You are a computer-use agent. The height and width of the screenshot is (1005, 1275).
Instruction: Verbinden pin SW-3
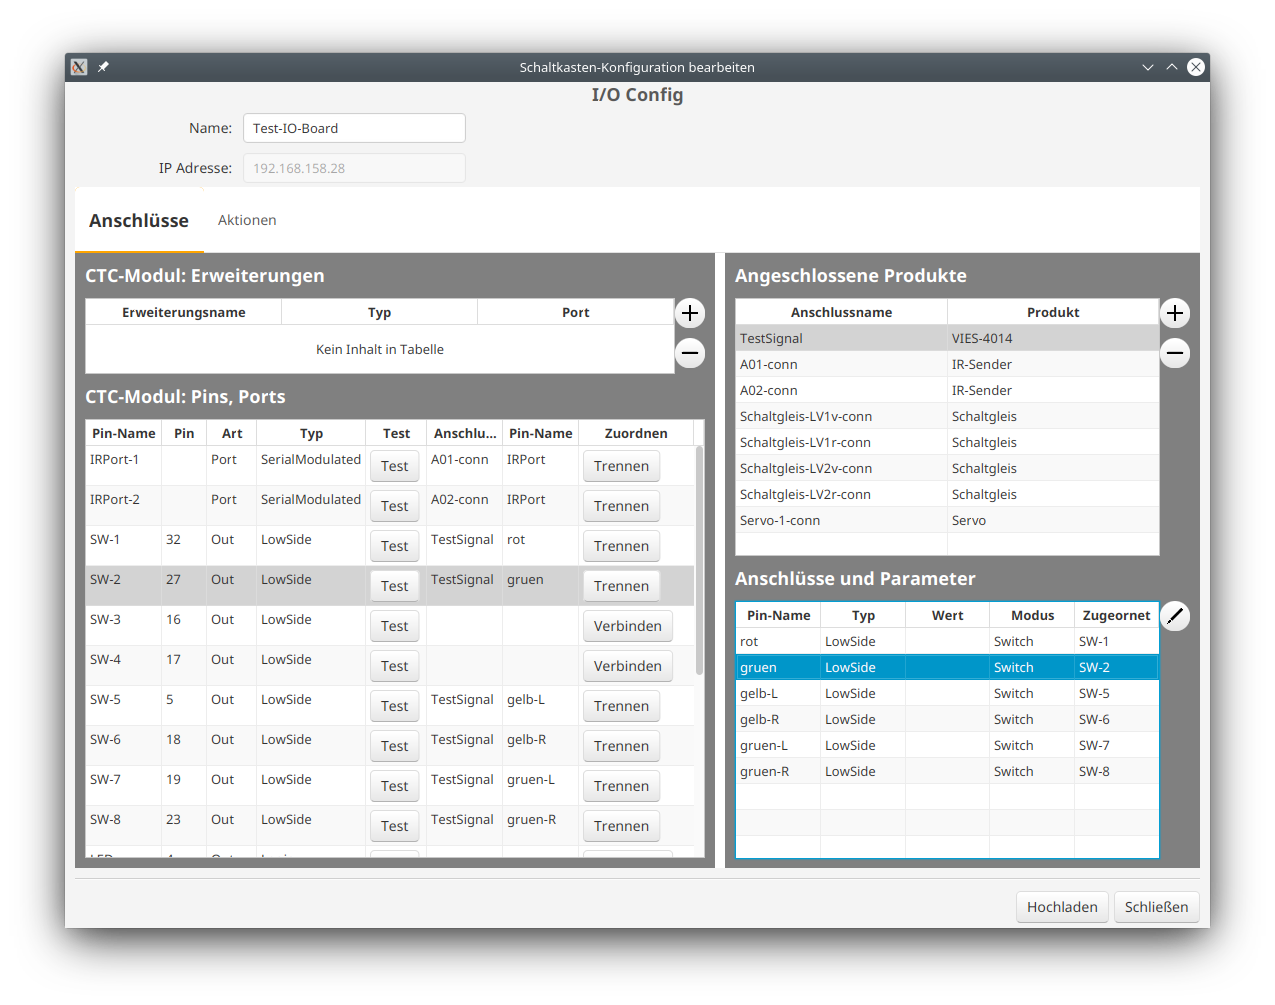point(628,626)
